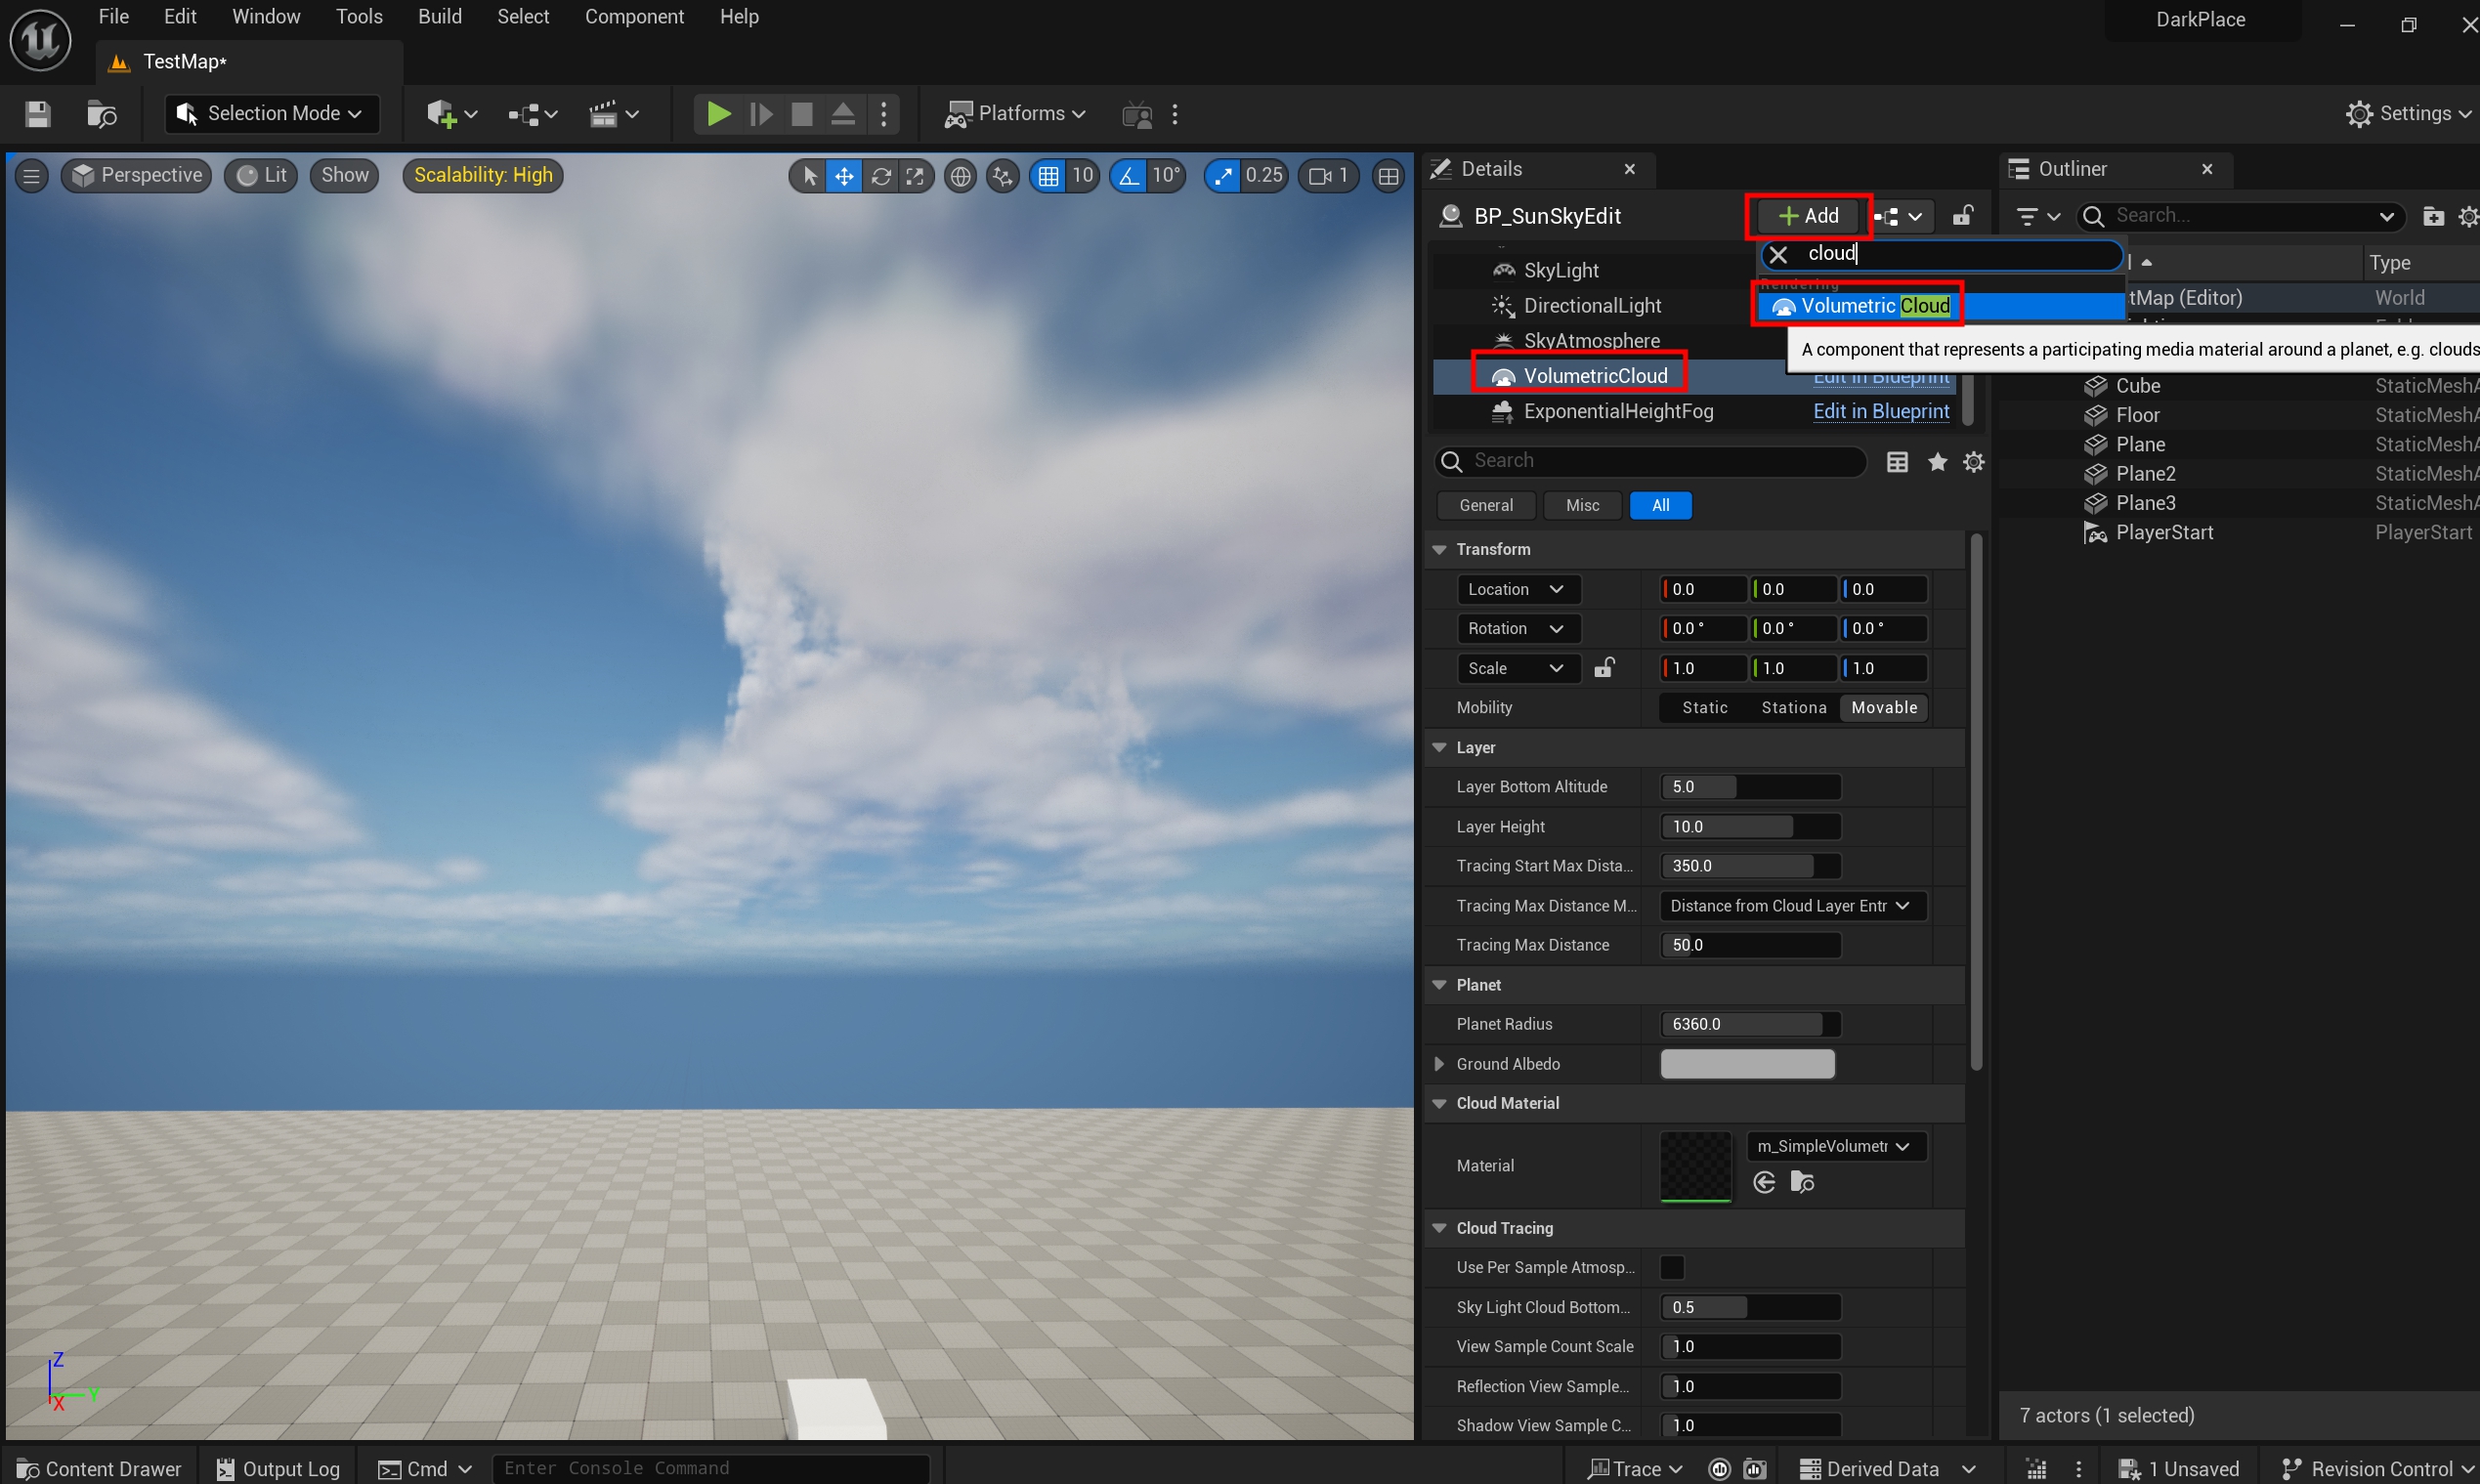Click Edit in Blueprint for ExponentialHeightFog
Image resolution: width=2480 pixels, height=1484 pixels.
tap(1881, 411)
